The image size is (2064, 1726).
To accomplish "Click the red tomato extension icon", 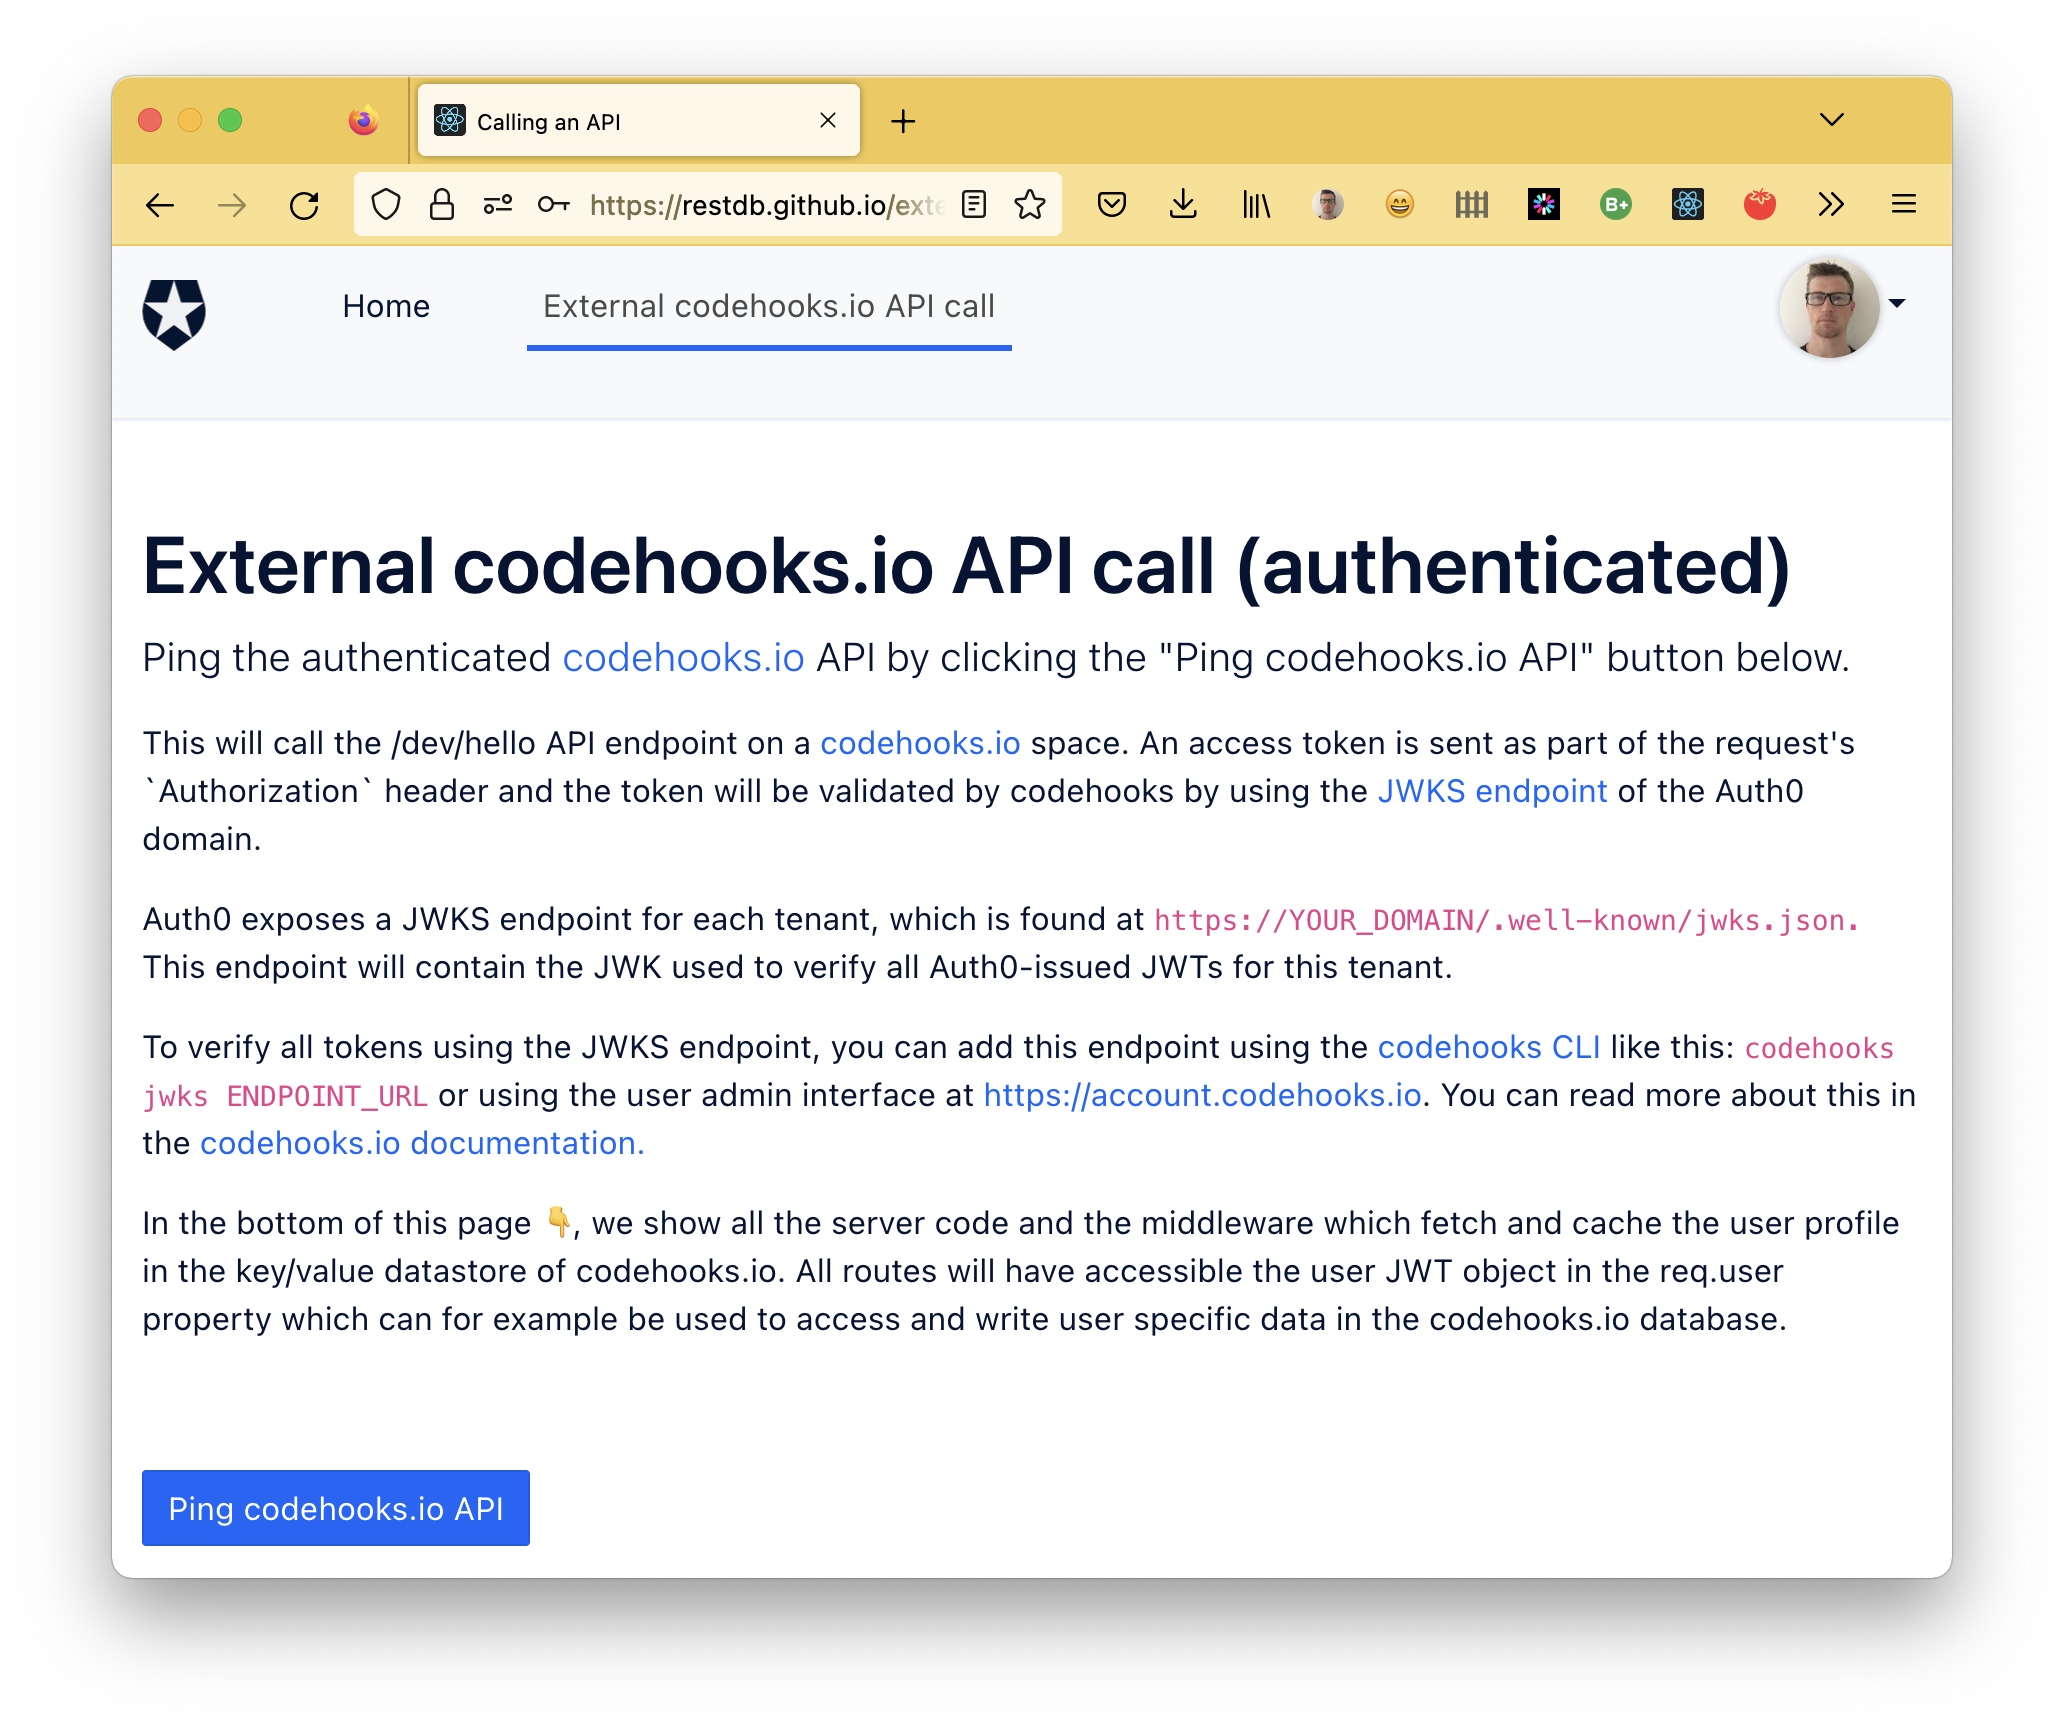I will coord(1760,205).
